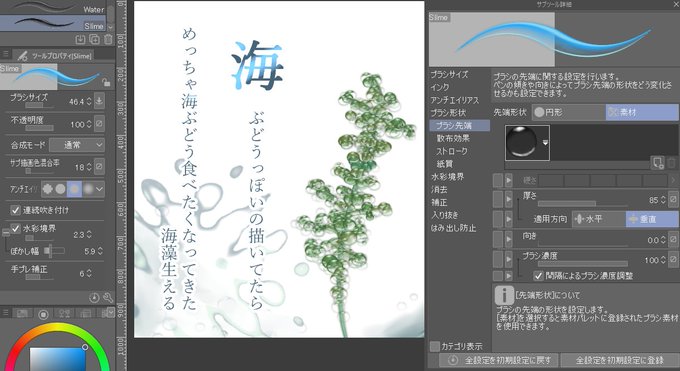The width and height of the screenshot is (680, 371).
Task: Click the delete sub tool trash icon
Action: tap(108, 39)
